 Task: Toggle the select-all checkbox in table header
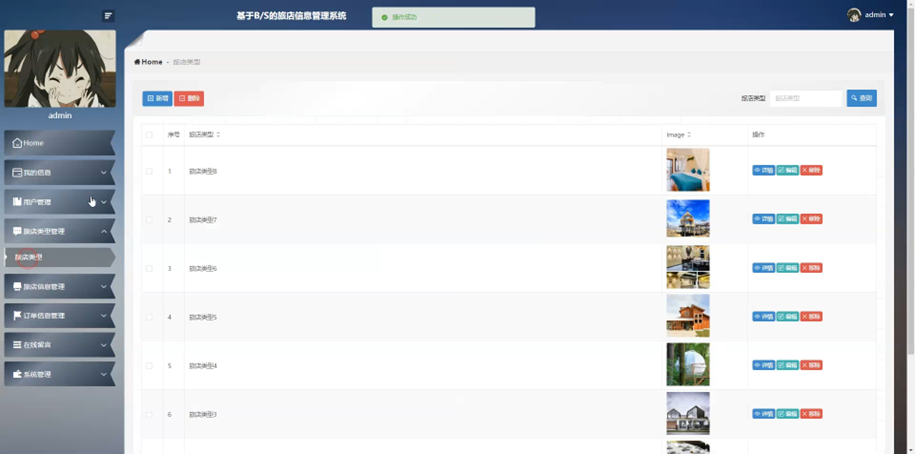[149, 135]
